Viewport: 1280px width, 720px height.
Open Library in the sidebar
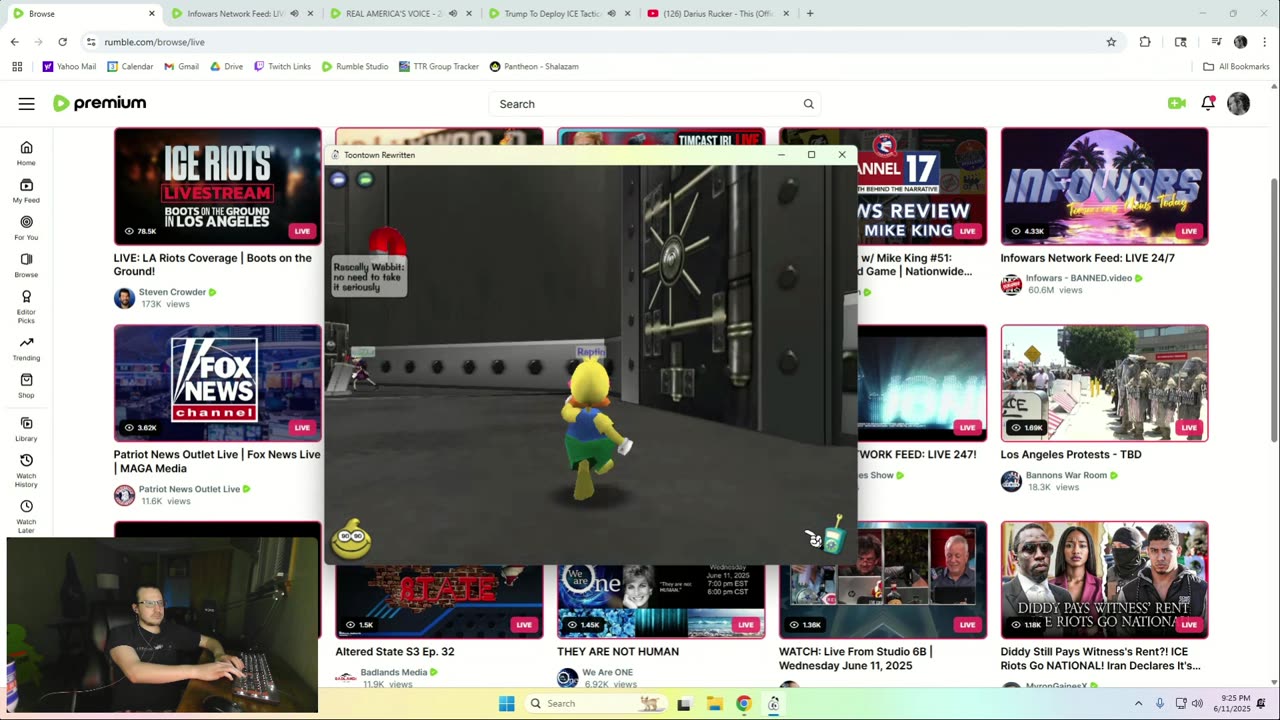click(x=26, y=429)
